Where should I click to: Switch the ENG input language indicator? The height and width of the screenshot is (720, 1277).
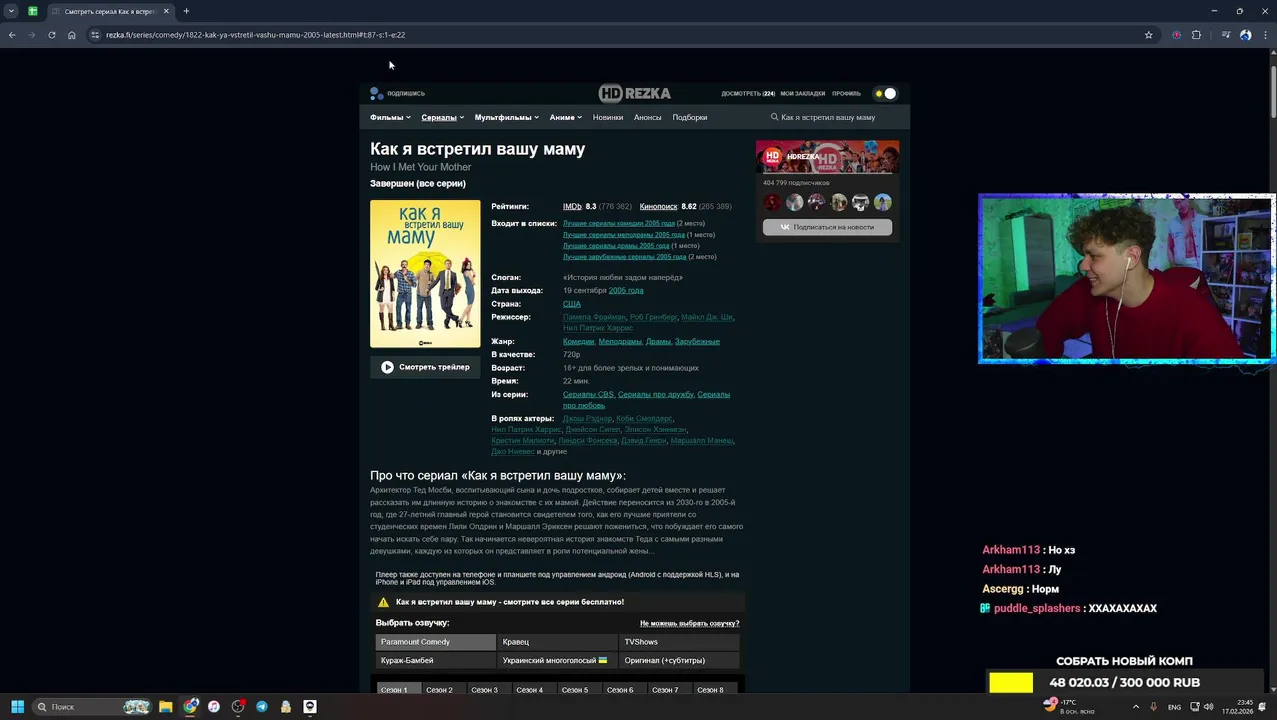tap(1174, 707)
